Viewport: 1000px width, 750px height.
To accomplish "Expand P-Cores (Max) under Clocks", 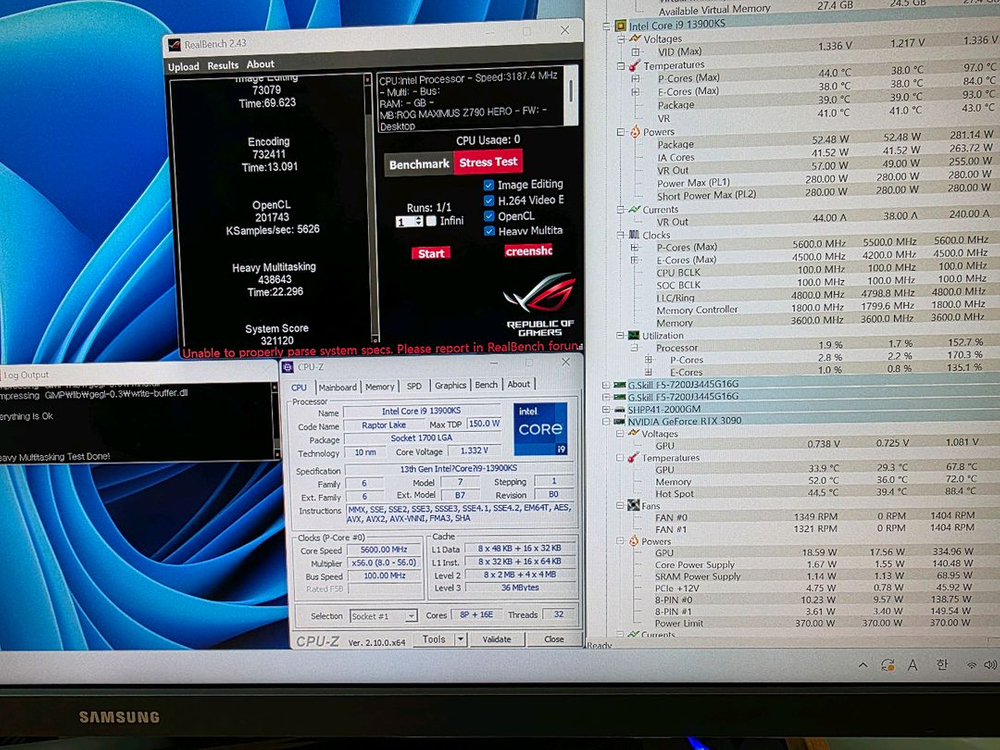I will (x=635, y=247).
